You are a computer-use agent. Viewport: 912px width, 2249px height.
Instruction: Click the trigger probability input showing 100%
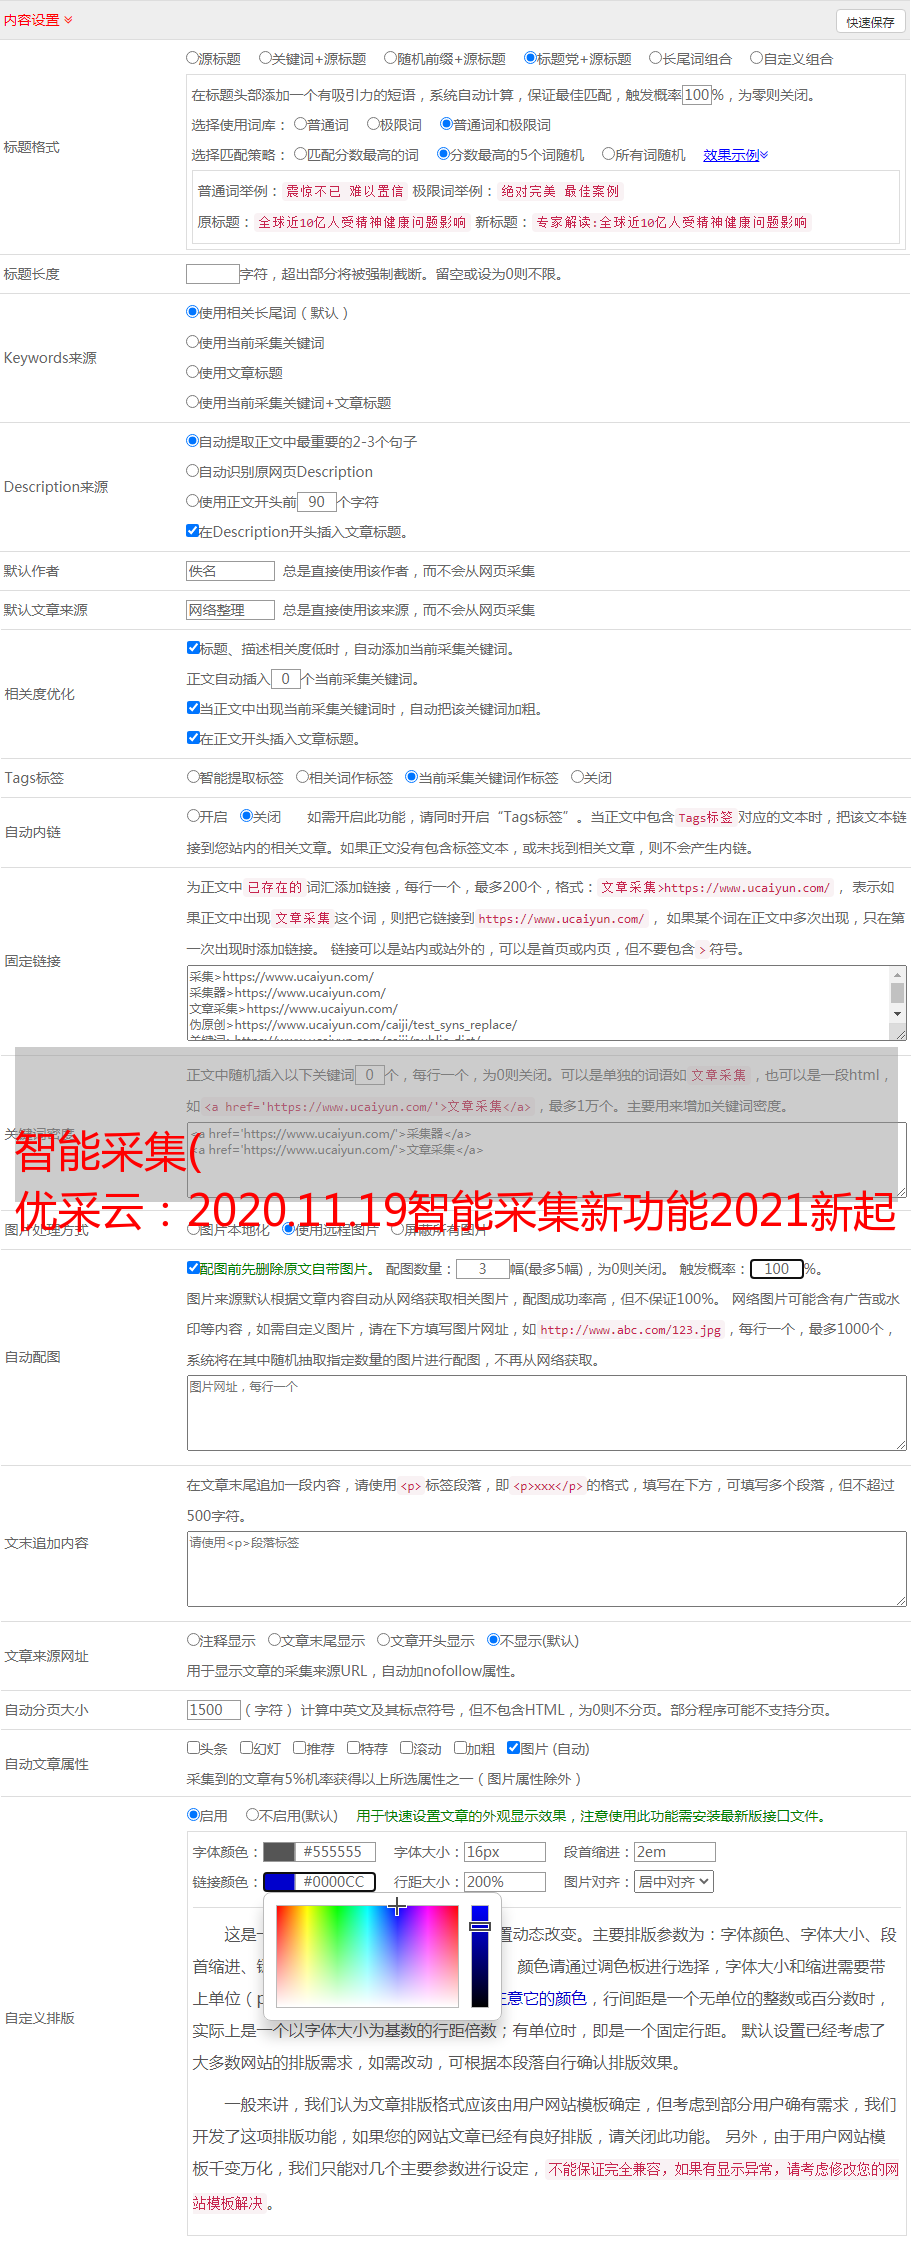697,95
